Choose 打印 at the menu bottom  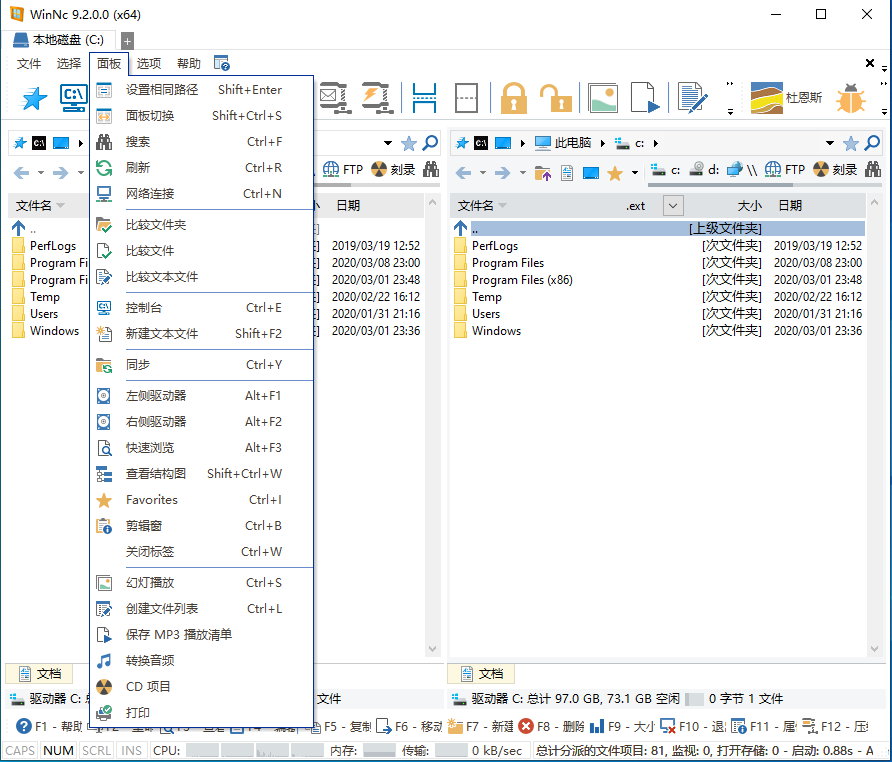click(x=201, y=712)
